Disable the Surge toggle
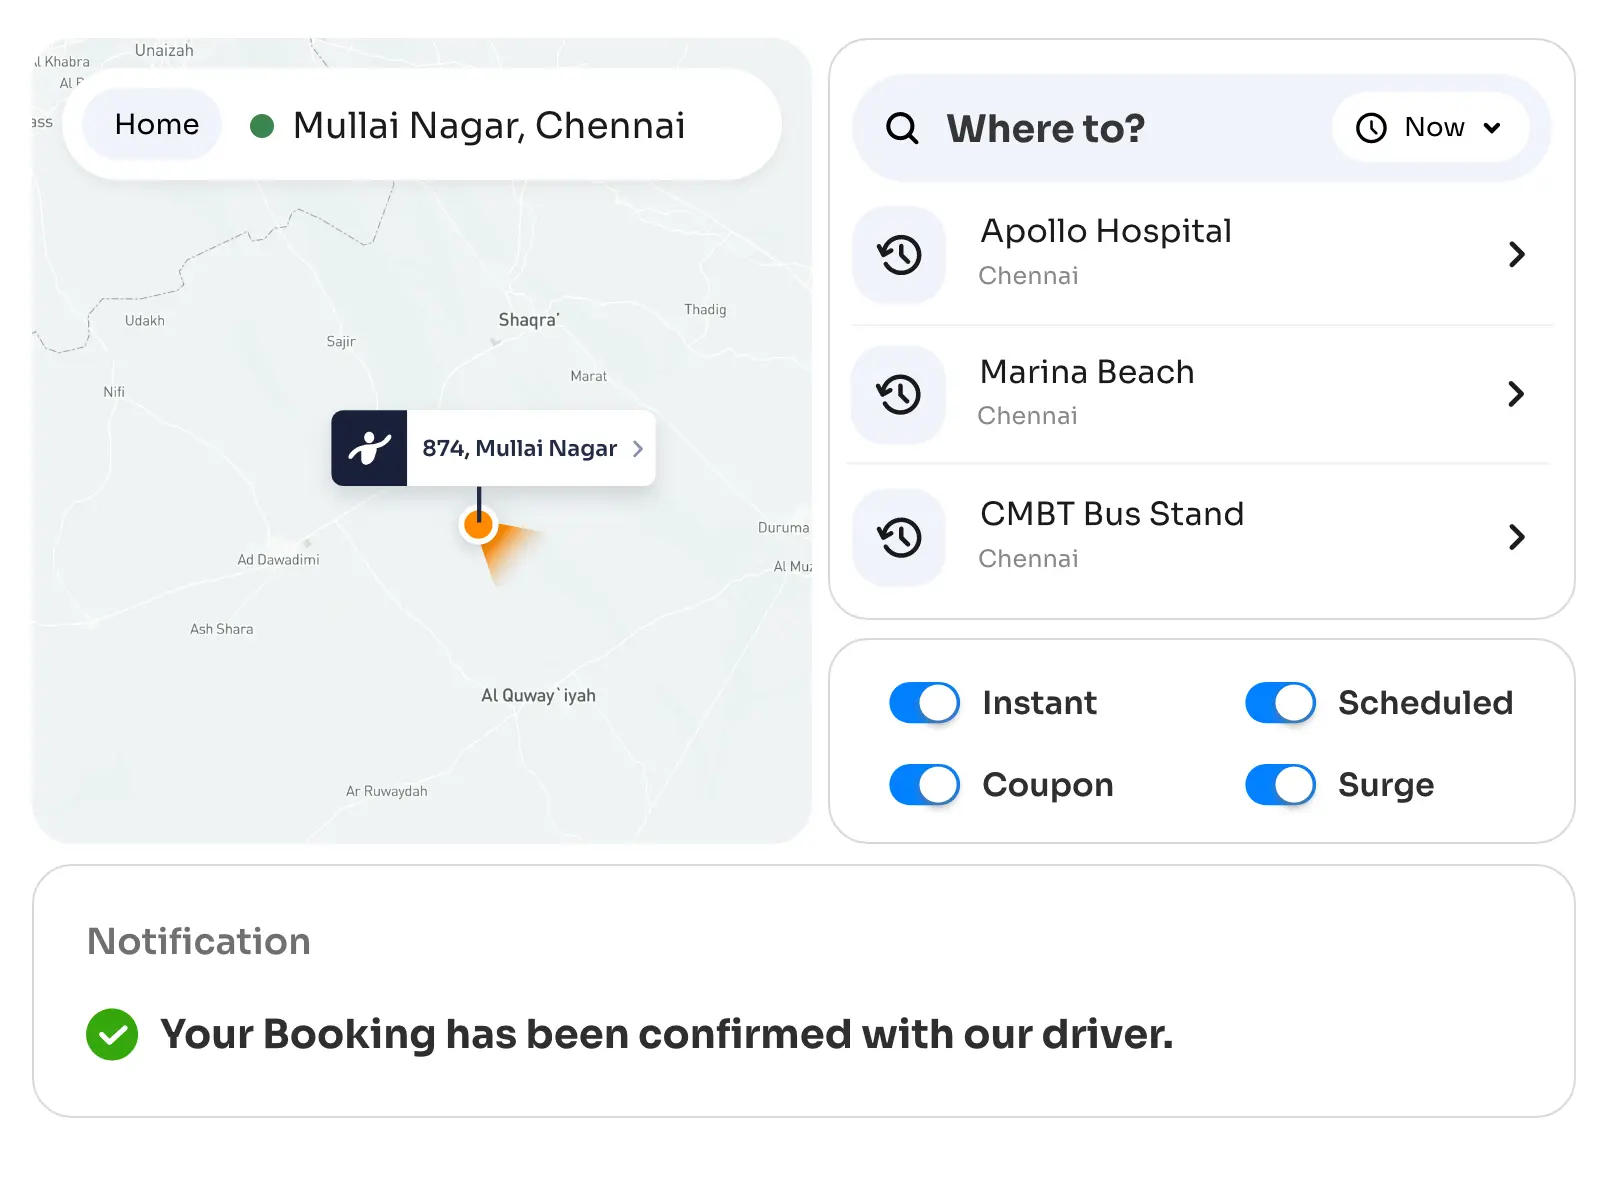The height and width of the screenshot is (1200, 1600). (1279, 784)
